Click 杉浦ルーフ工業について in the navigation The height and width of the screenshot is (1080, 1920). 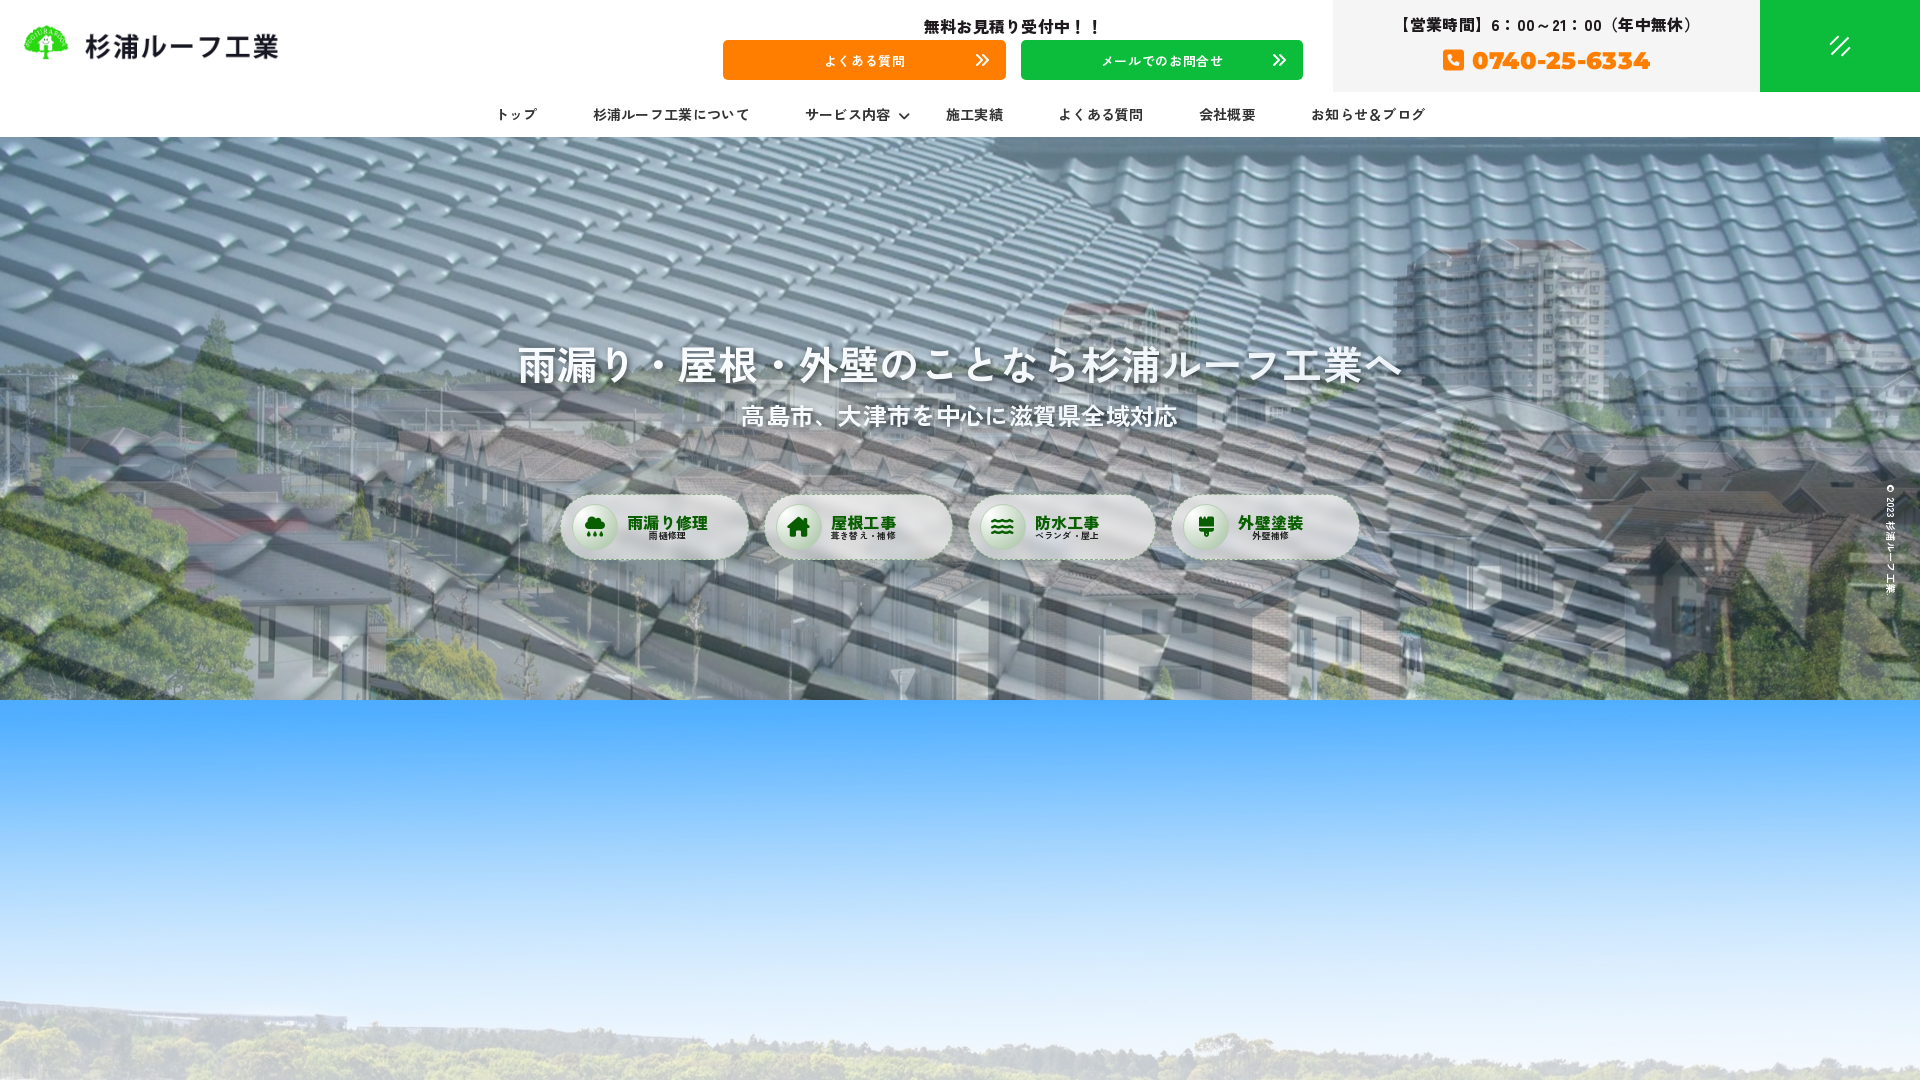click(672, 115)
